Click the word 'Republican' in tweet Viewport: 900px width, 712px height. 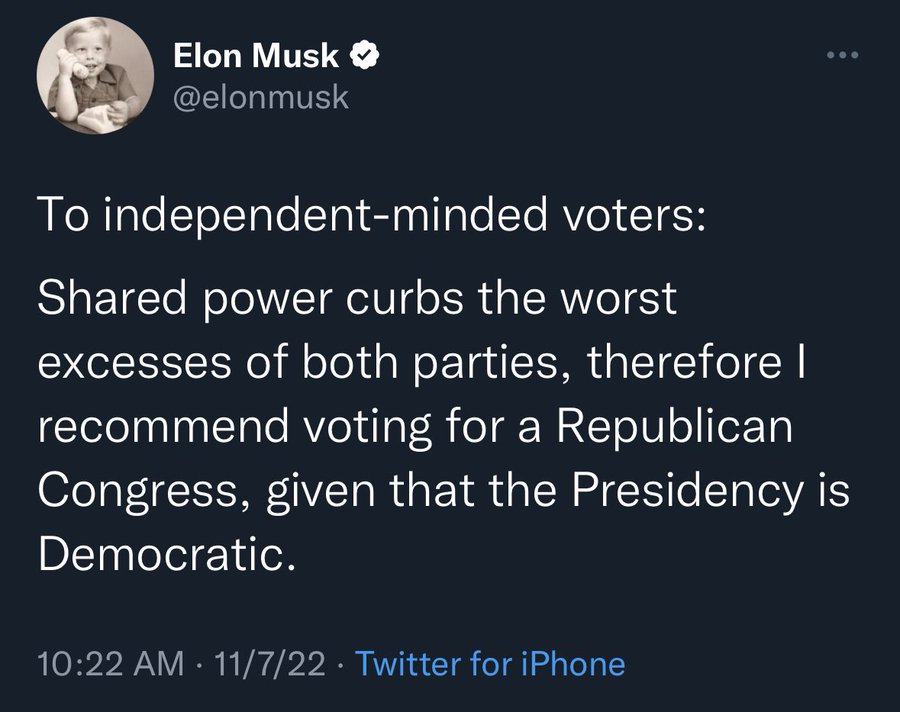coord(675,427)
